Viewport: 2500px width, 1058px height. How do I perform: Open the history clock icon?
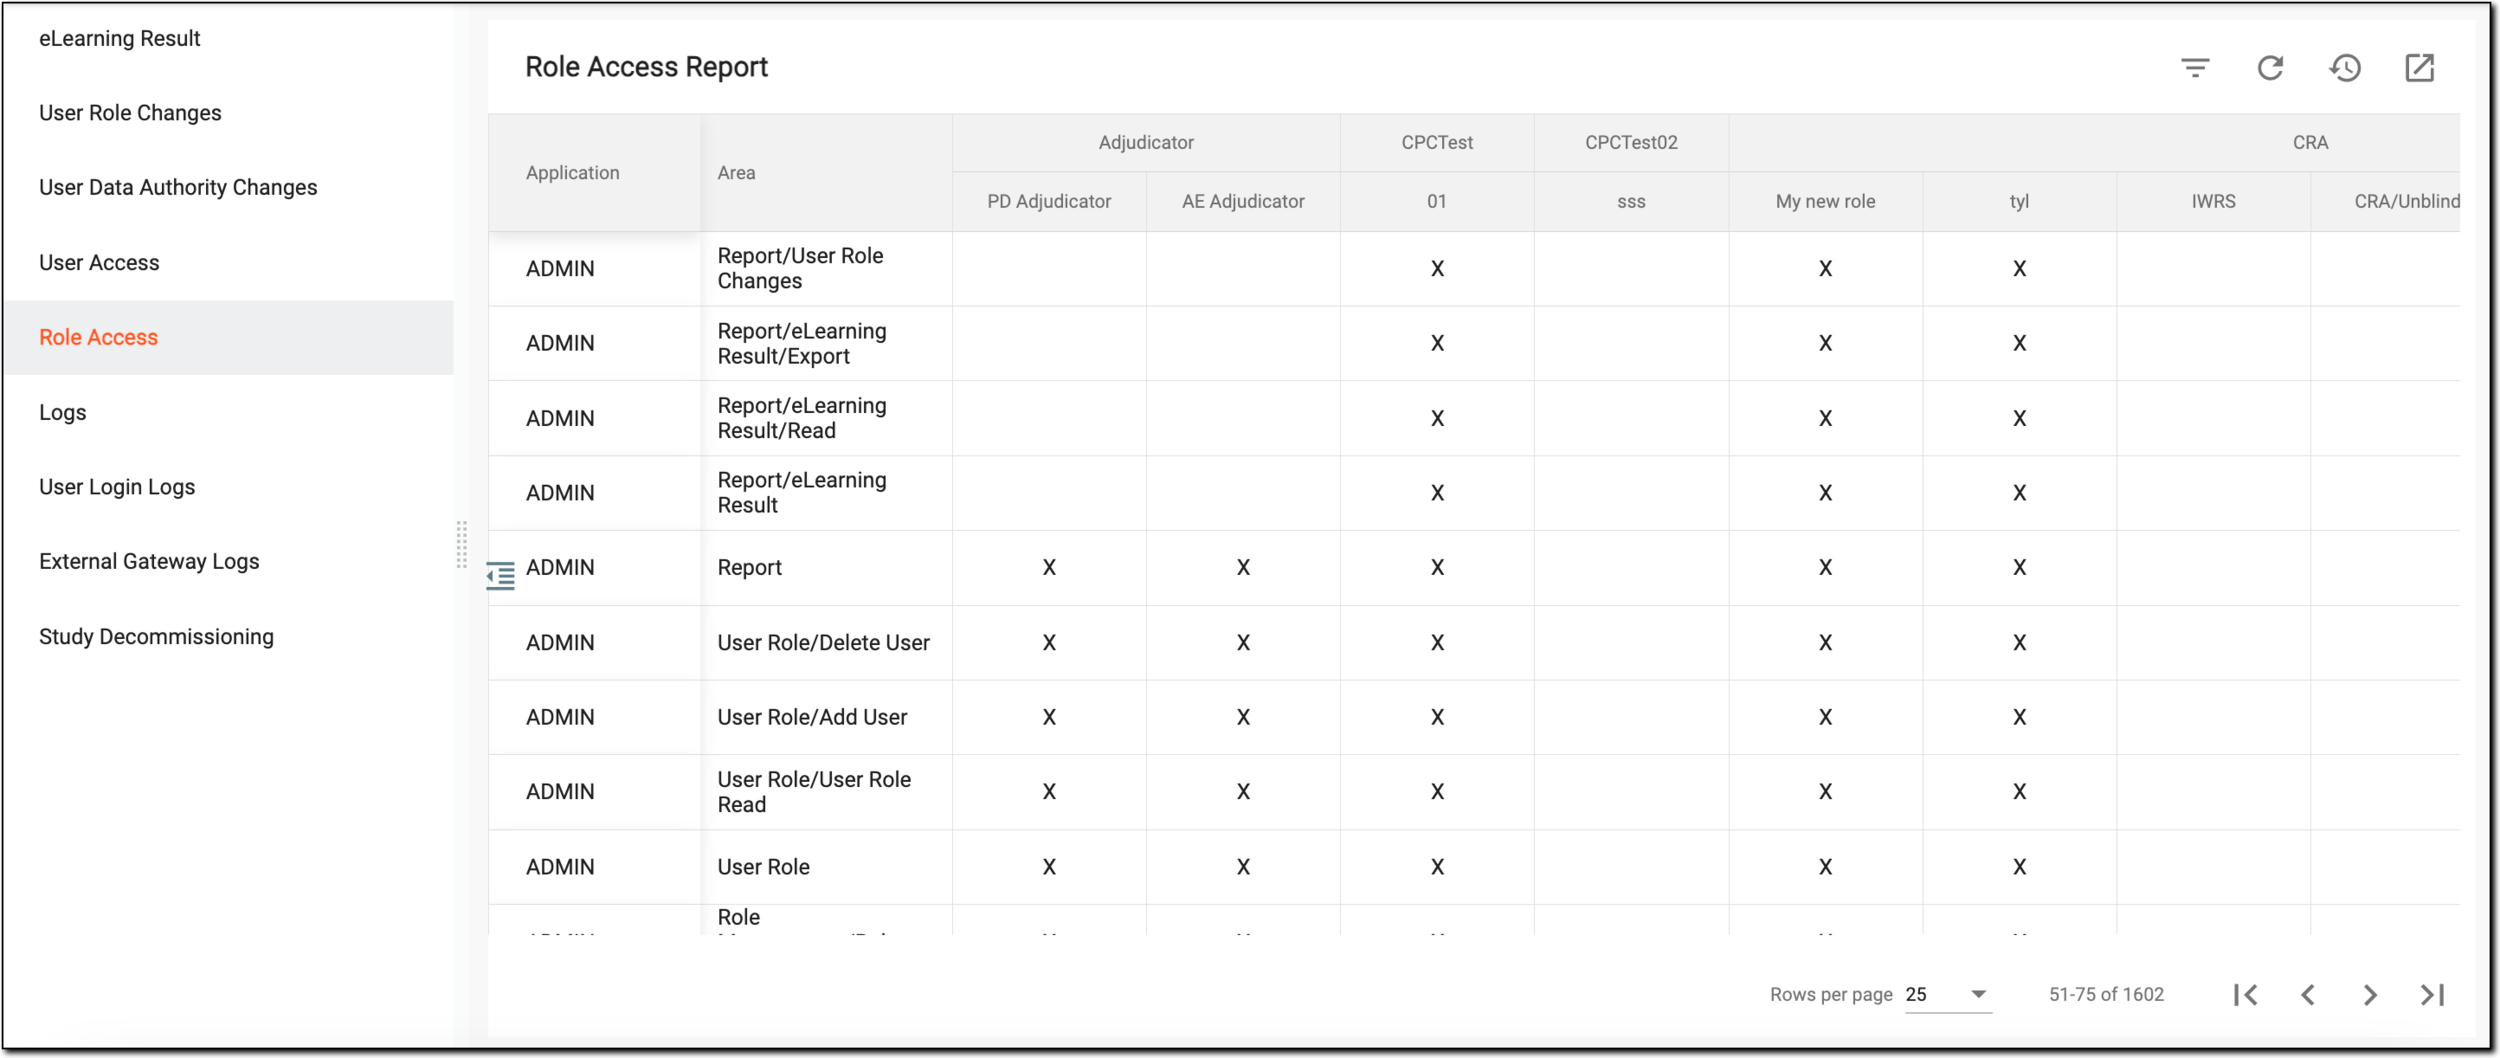[2345, 68]
